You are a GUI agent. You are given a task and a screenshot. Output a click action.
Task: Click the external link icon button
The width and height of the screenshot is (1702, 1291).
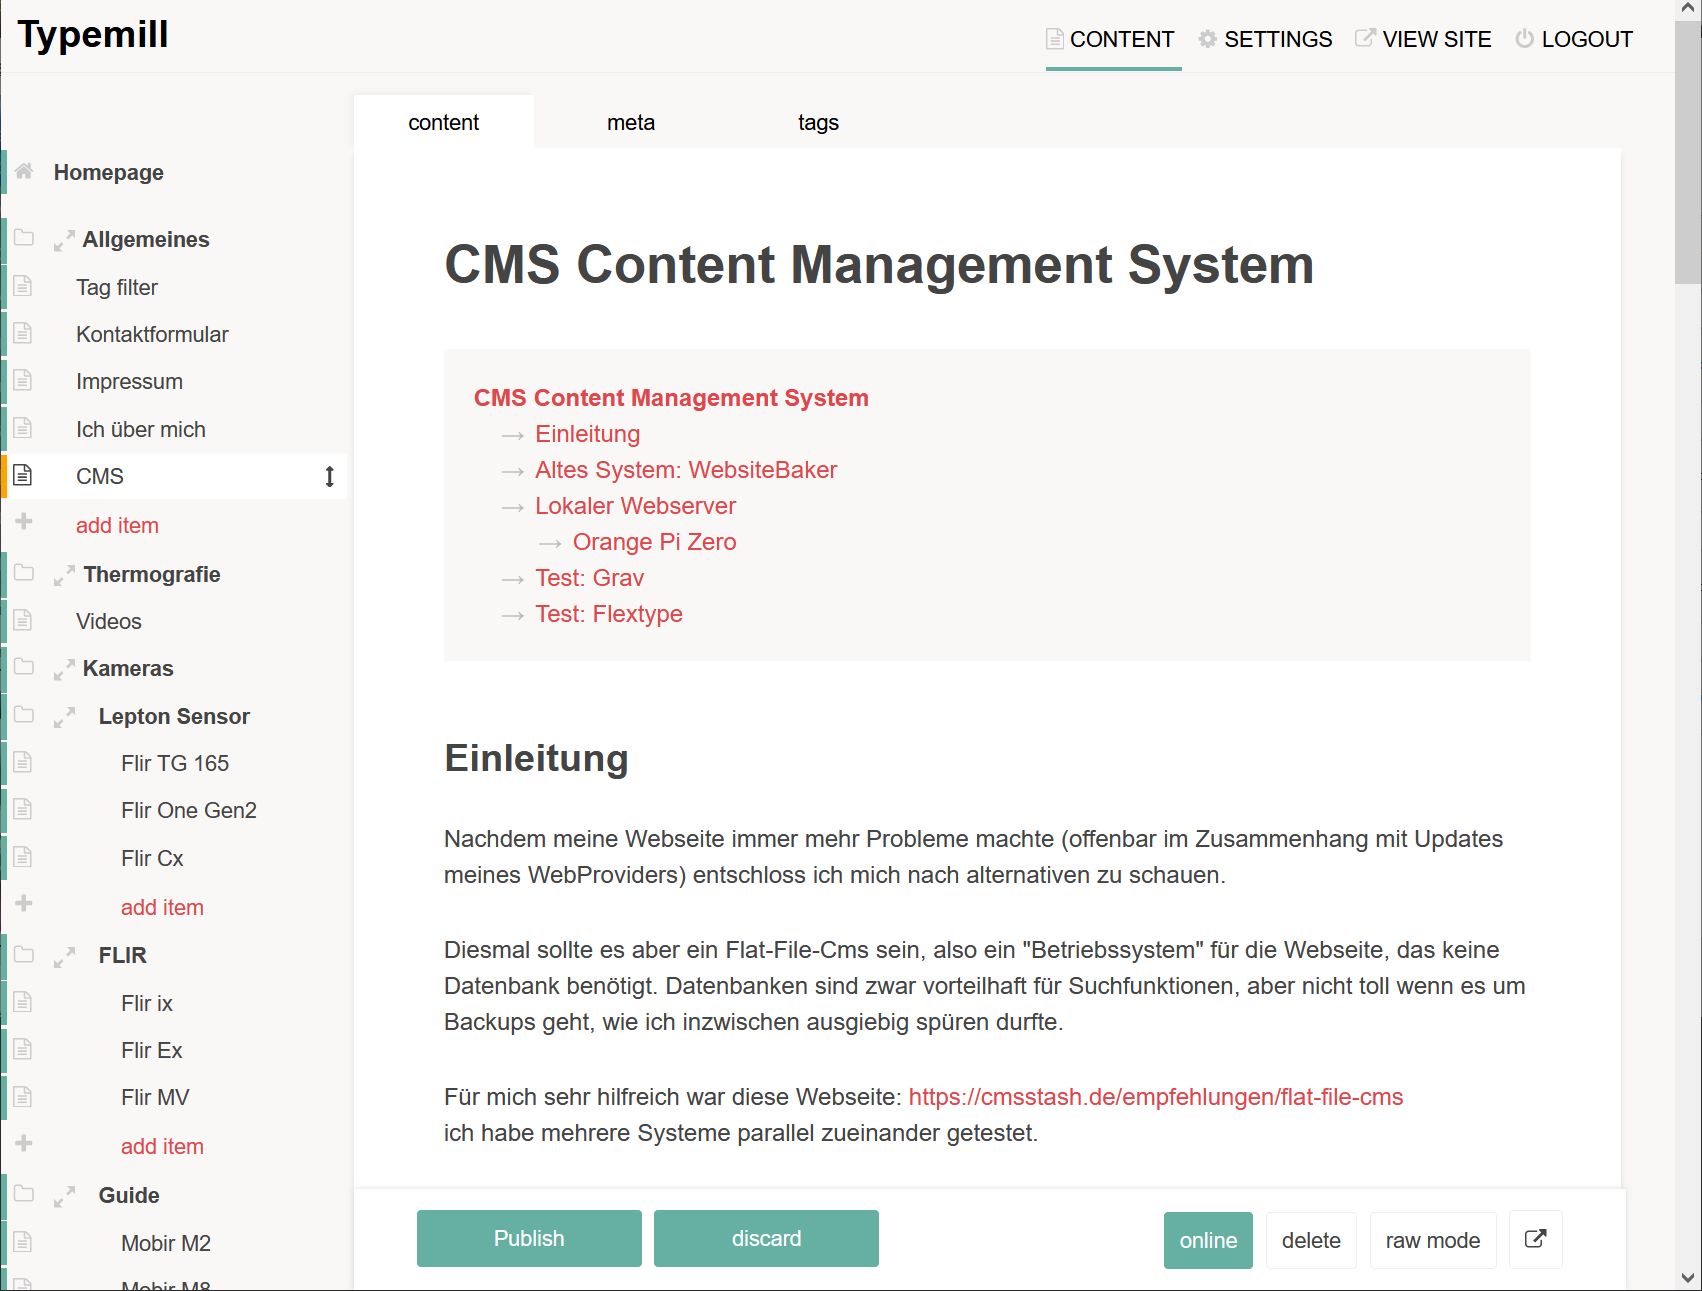[1535, 1240]
